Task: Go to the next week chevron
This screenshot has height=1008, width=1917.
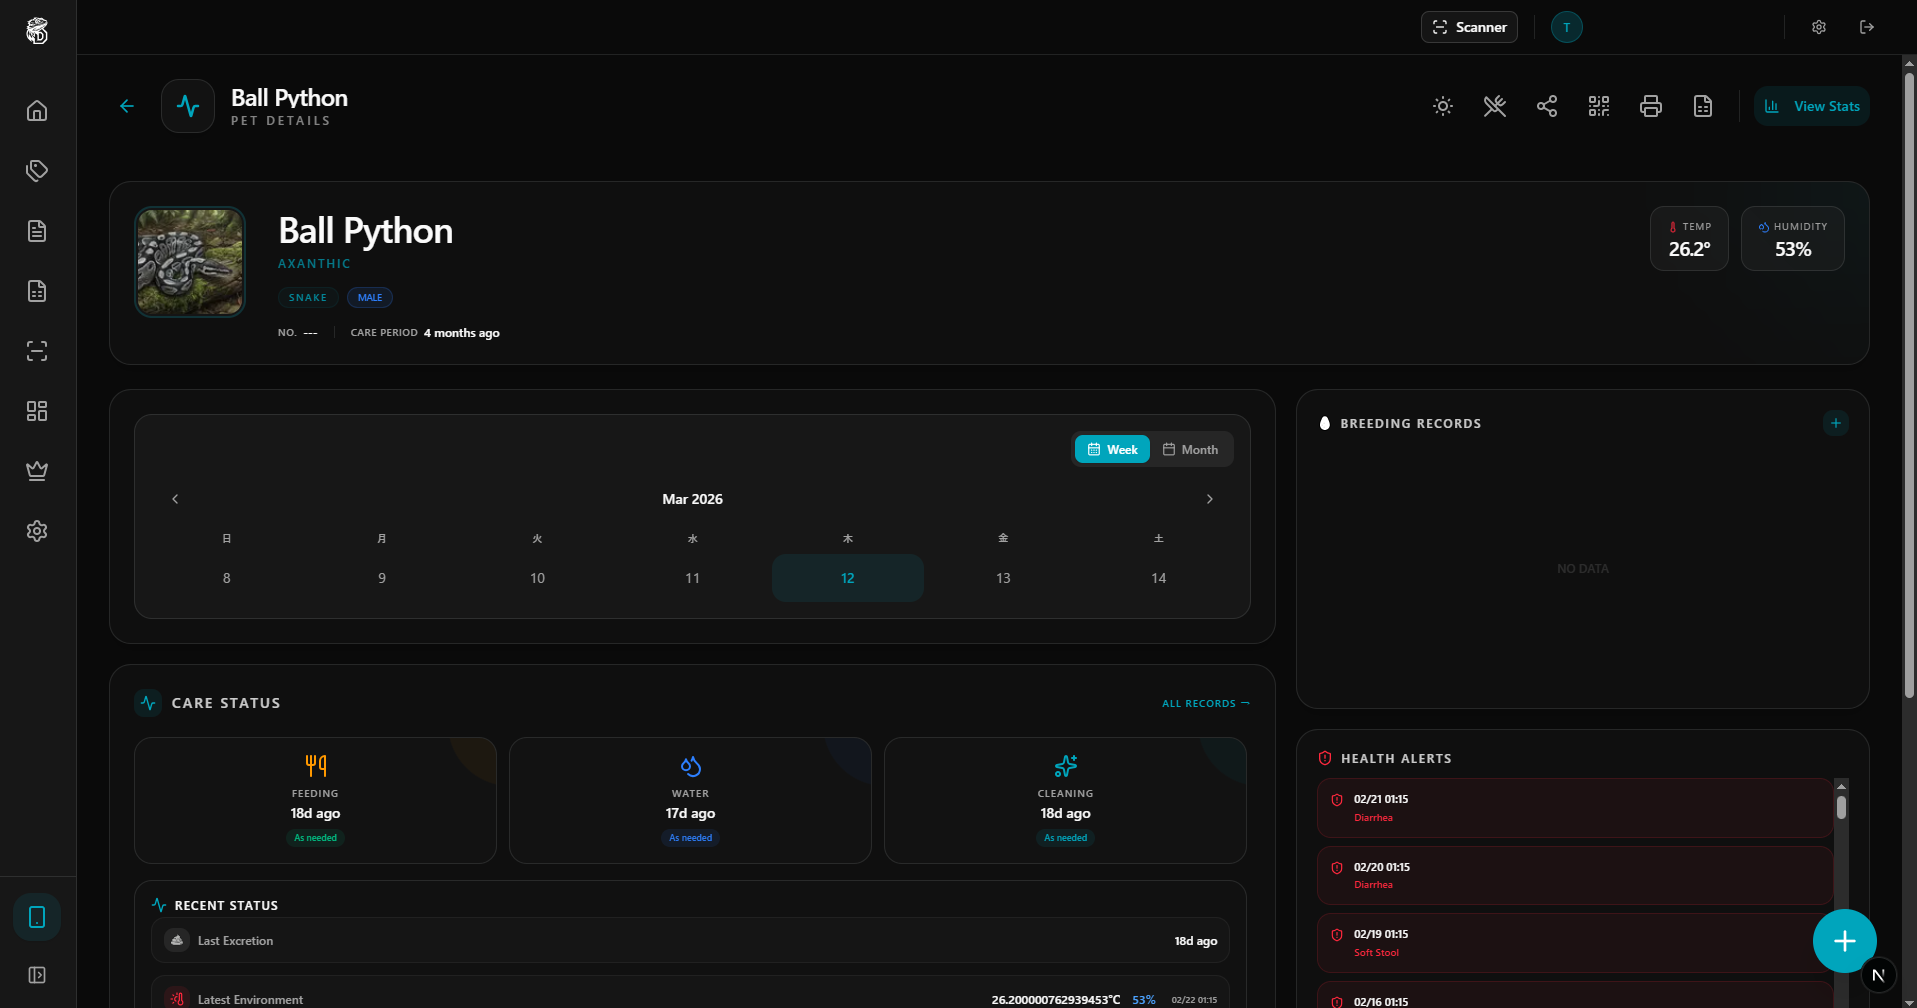Action: pyautogui.click(x=1209, y=499)
